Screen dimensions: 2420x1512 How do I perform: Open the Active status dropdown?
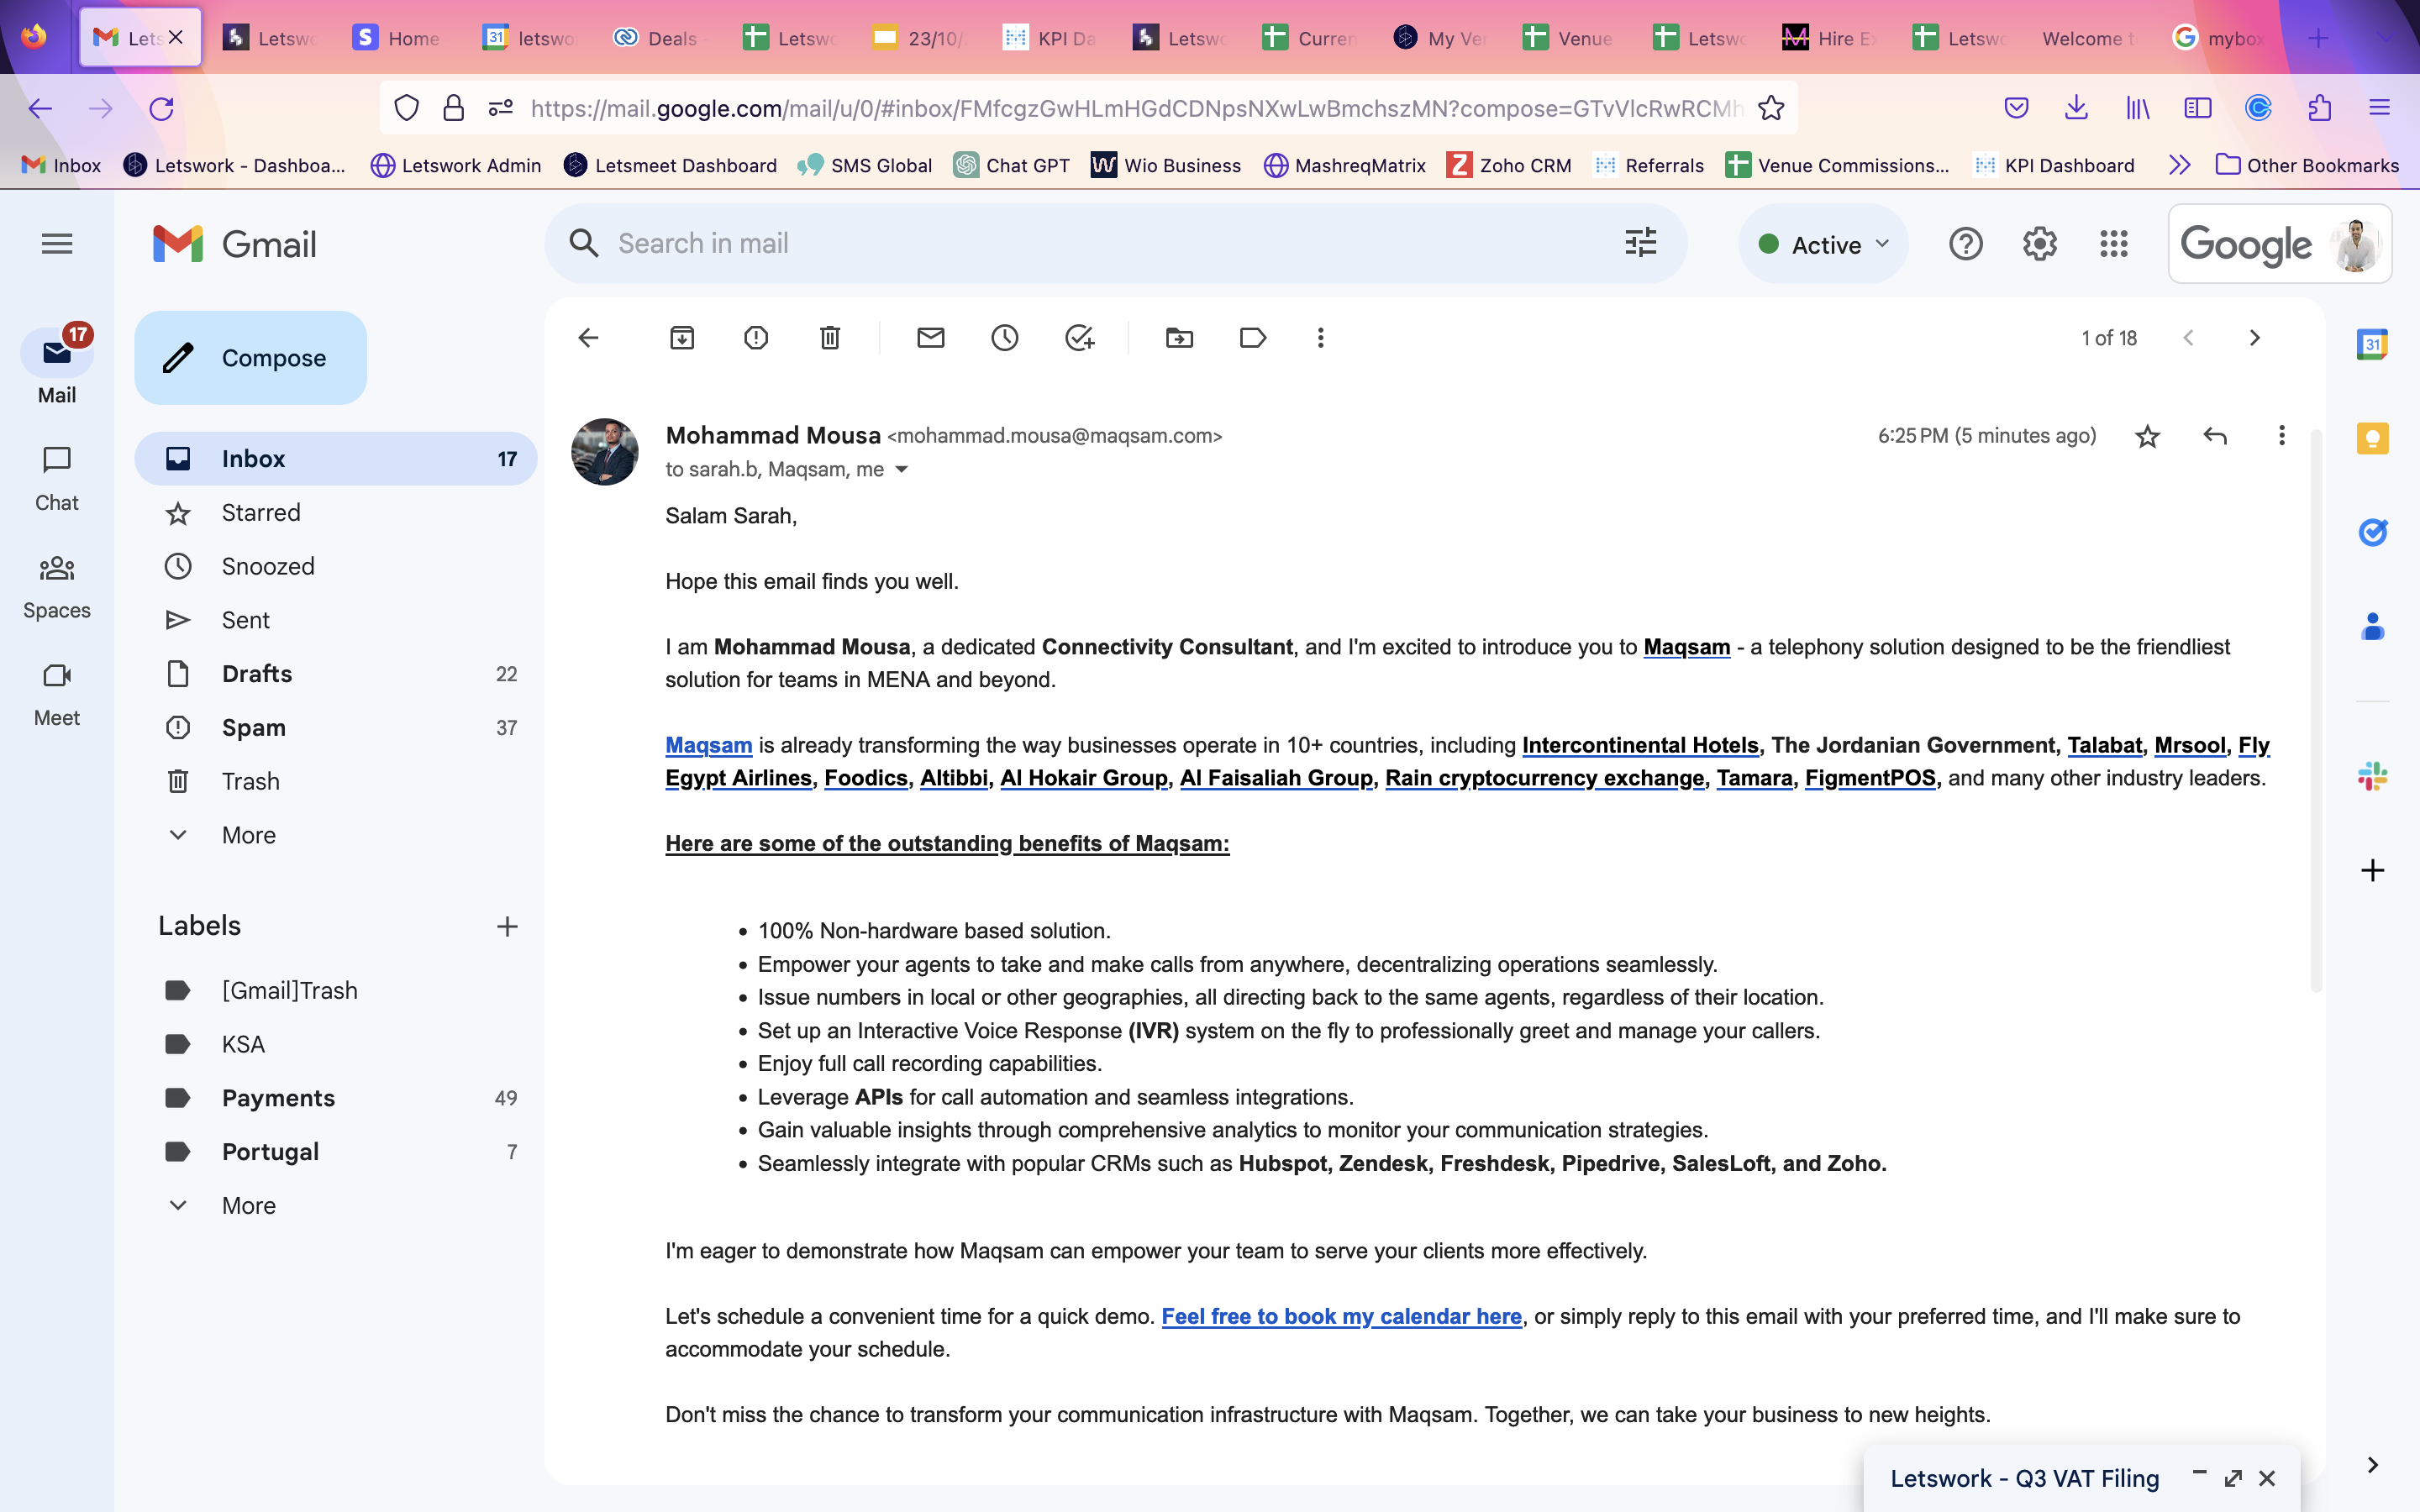coord(1824,244)
